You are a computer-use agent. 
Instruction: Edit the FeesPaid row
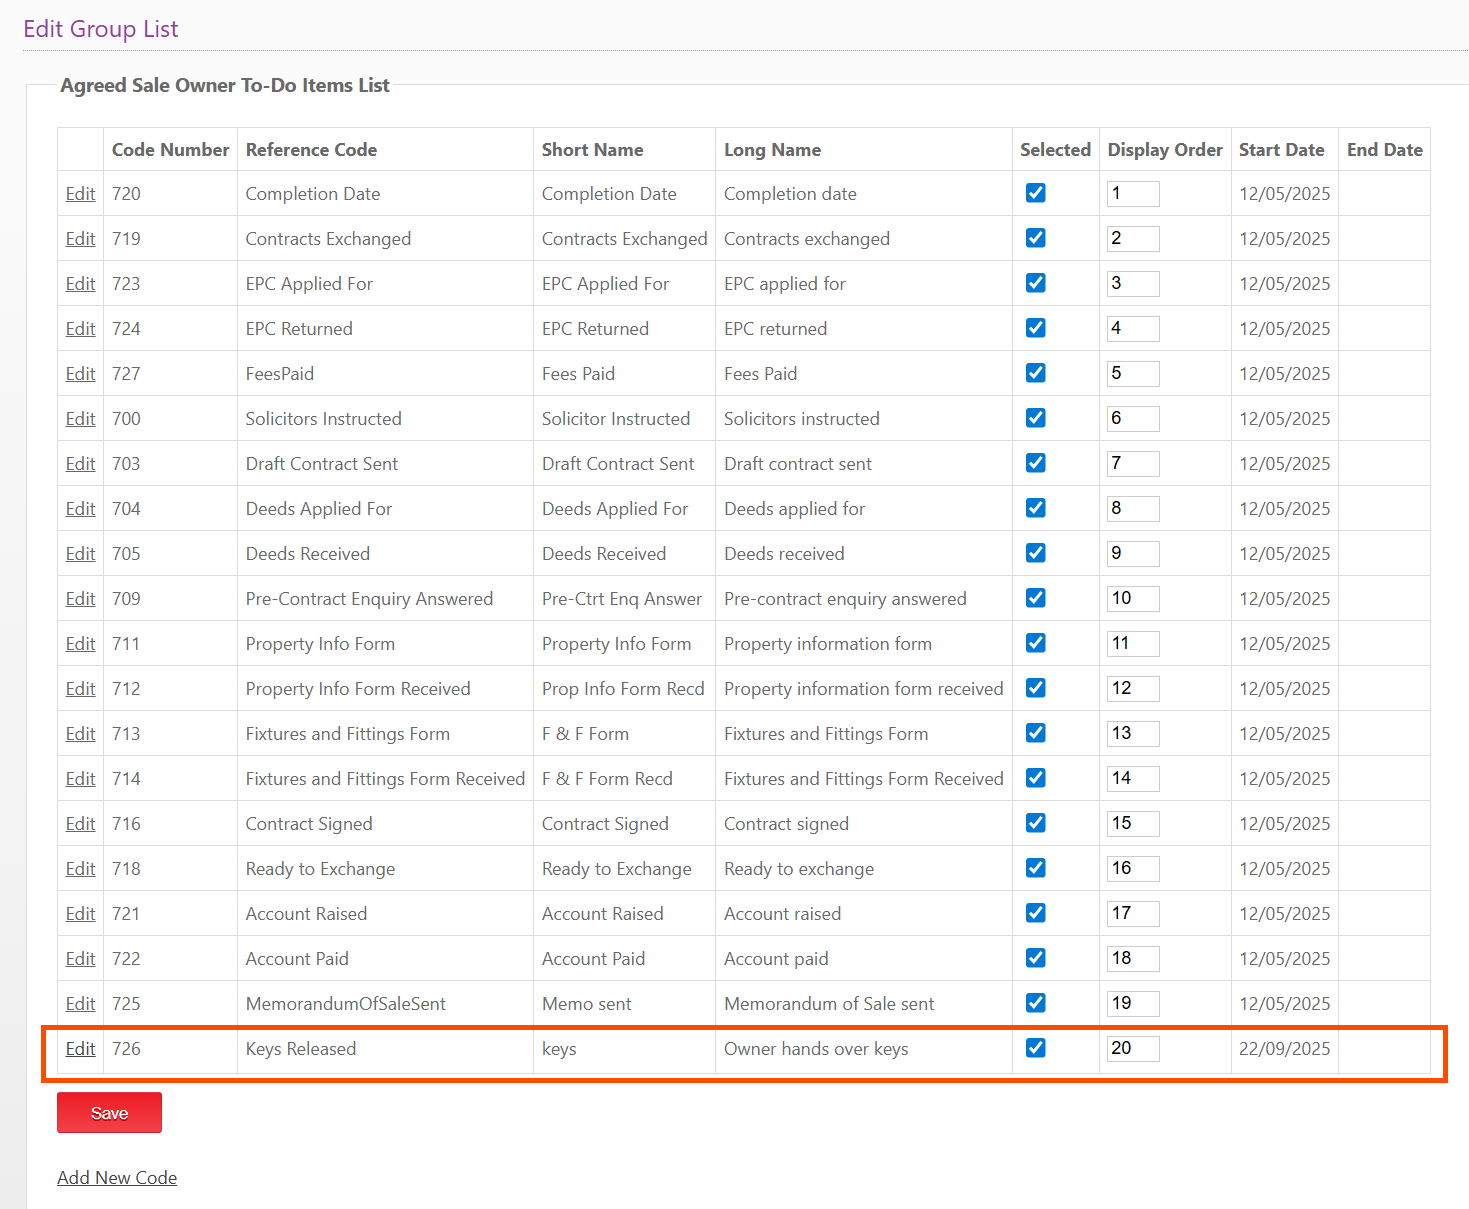(80, 374)
